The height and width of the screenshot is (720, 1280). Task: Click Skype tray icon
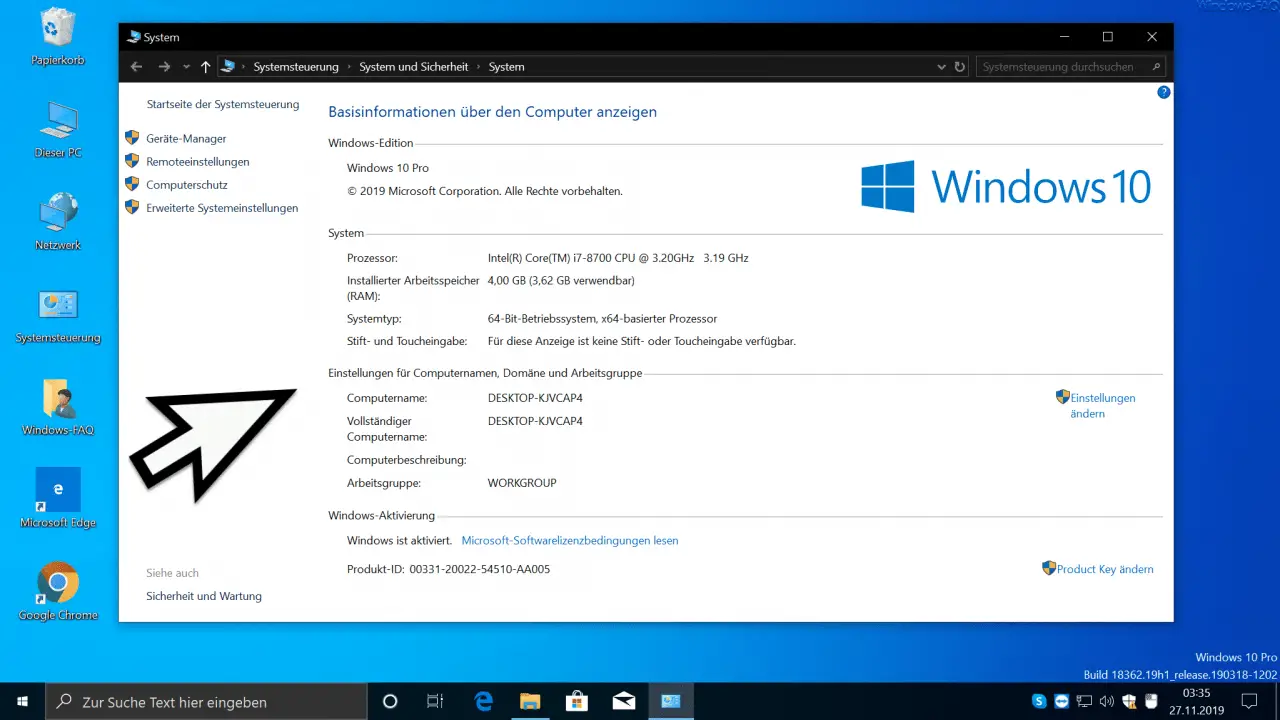point(1039,701)
